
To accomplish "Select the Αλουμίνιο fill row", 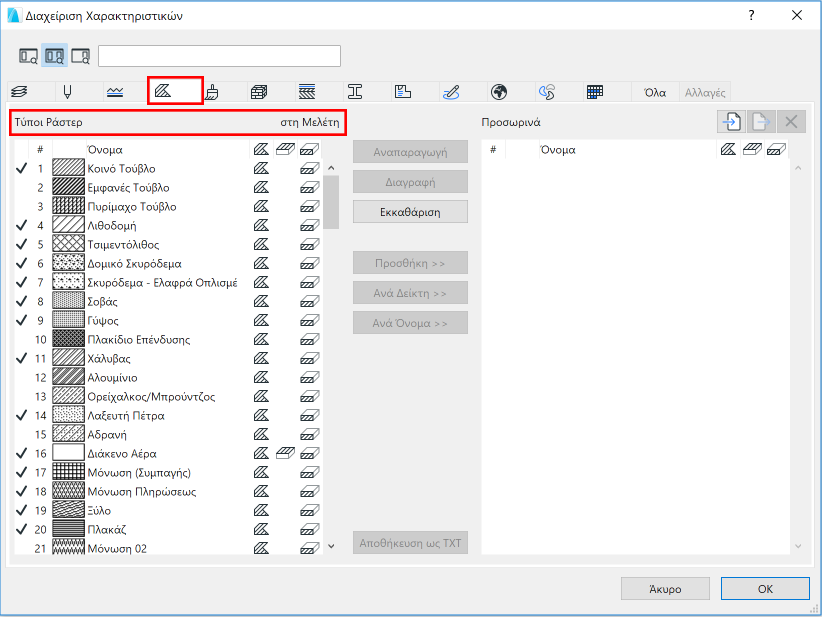I will [169, 377].
